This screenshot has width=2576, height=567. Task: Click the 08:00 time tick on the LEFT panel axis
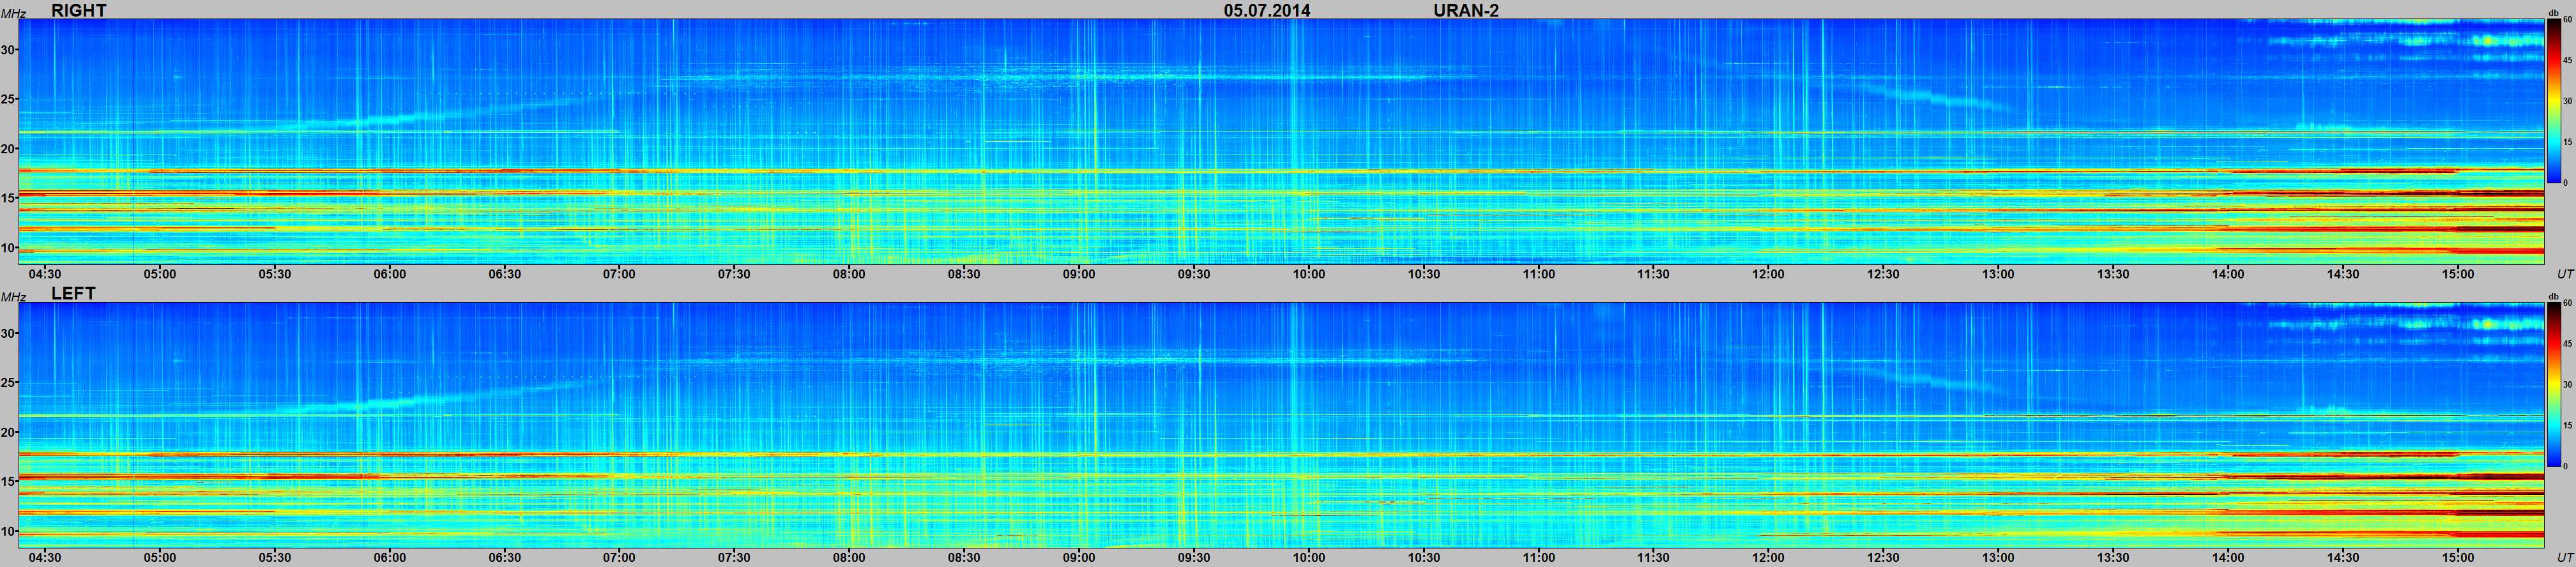click(x=849, y=558)
